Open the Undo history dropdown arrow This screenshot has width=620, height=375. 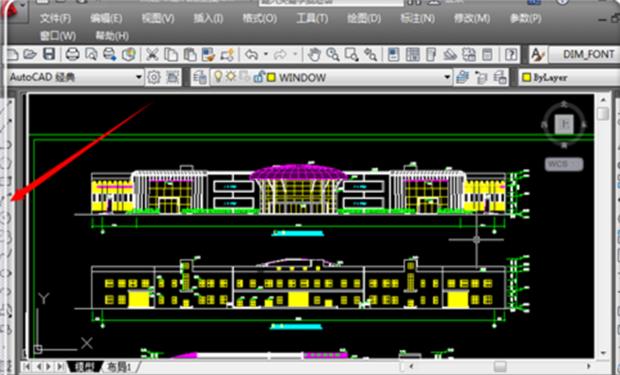click(x=266, y=54)
